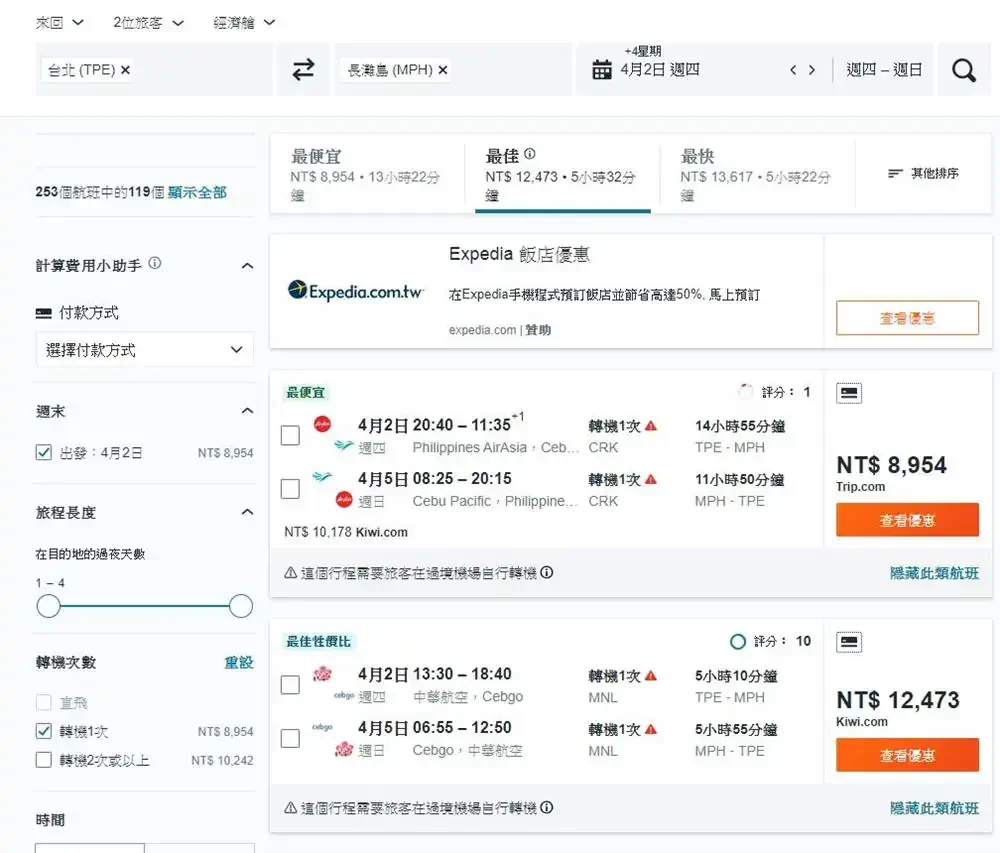Viewport: 1000px width, 853px height.
Task: Go to previous date with left arrow
Action: [x=793, y=69]
